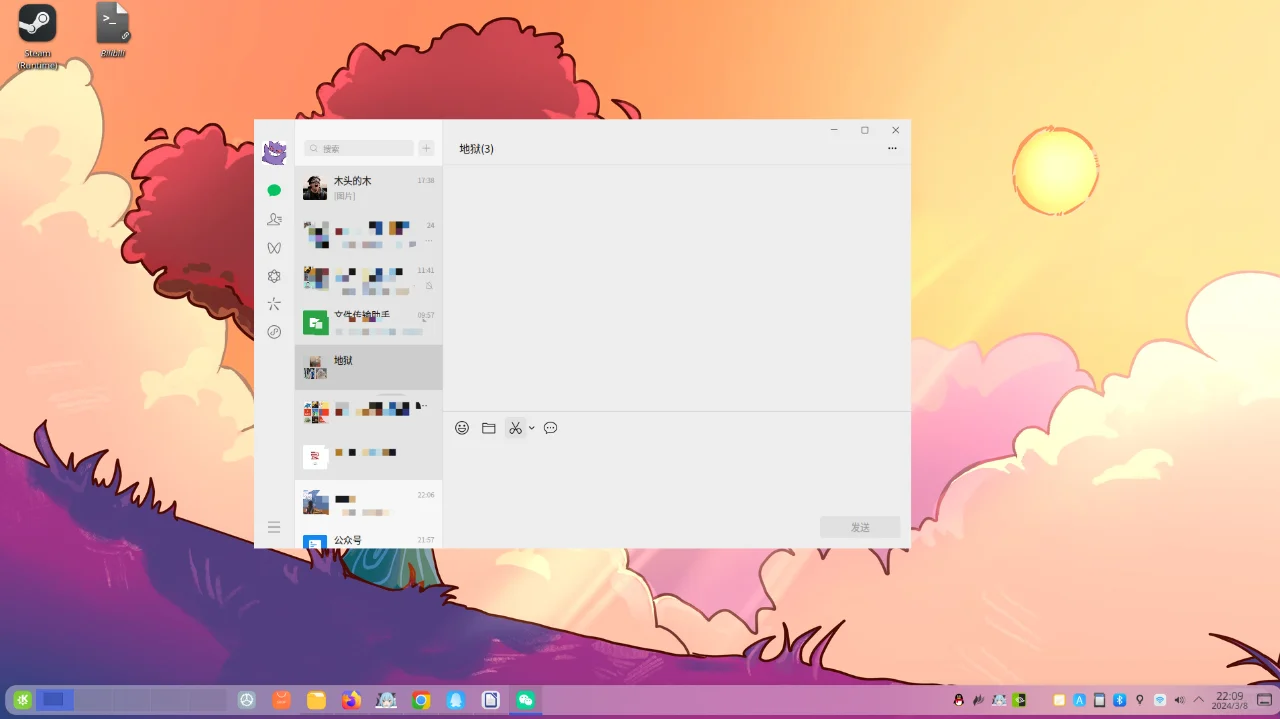Open the volume control tray icon

click(x=1180, y=700)
